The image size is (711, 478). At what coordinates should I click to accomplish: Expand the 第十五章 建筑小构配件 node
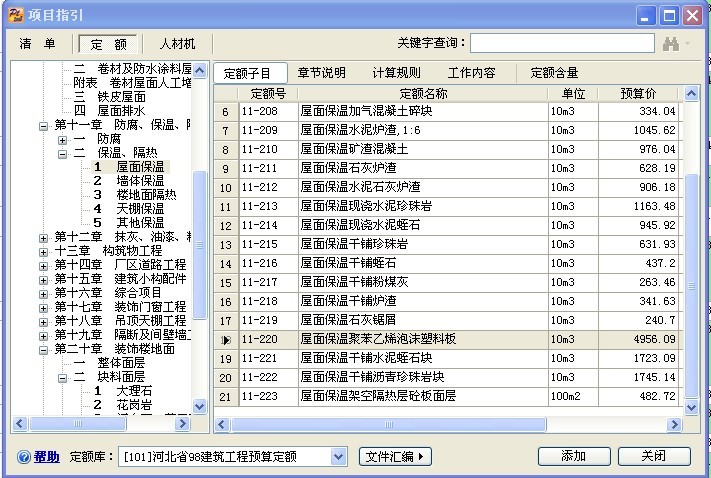coord(44,280)
